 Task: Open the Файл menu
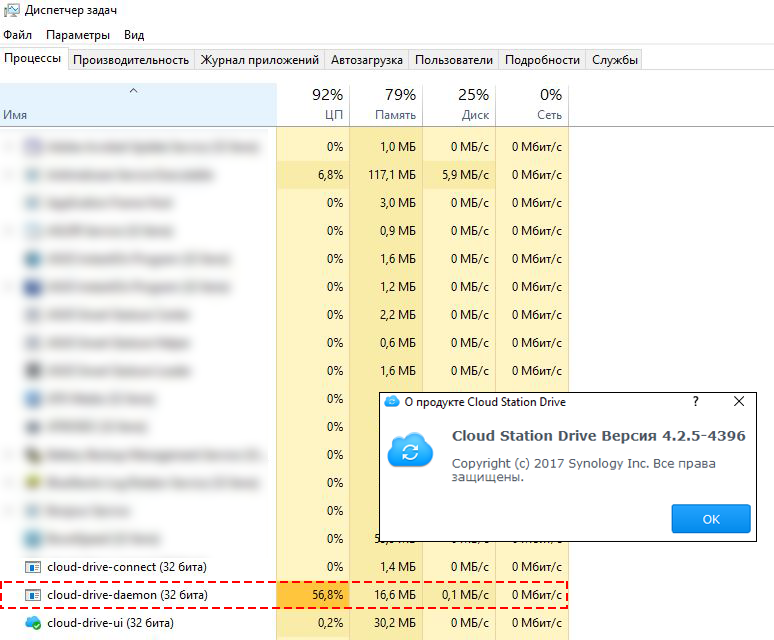click(17, 35)
